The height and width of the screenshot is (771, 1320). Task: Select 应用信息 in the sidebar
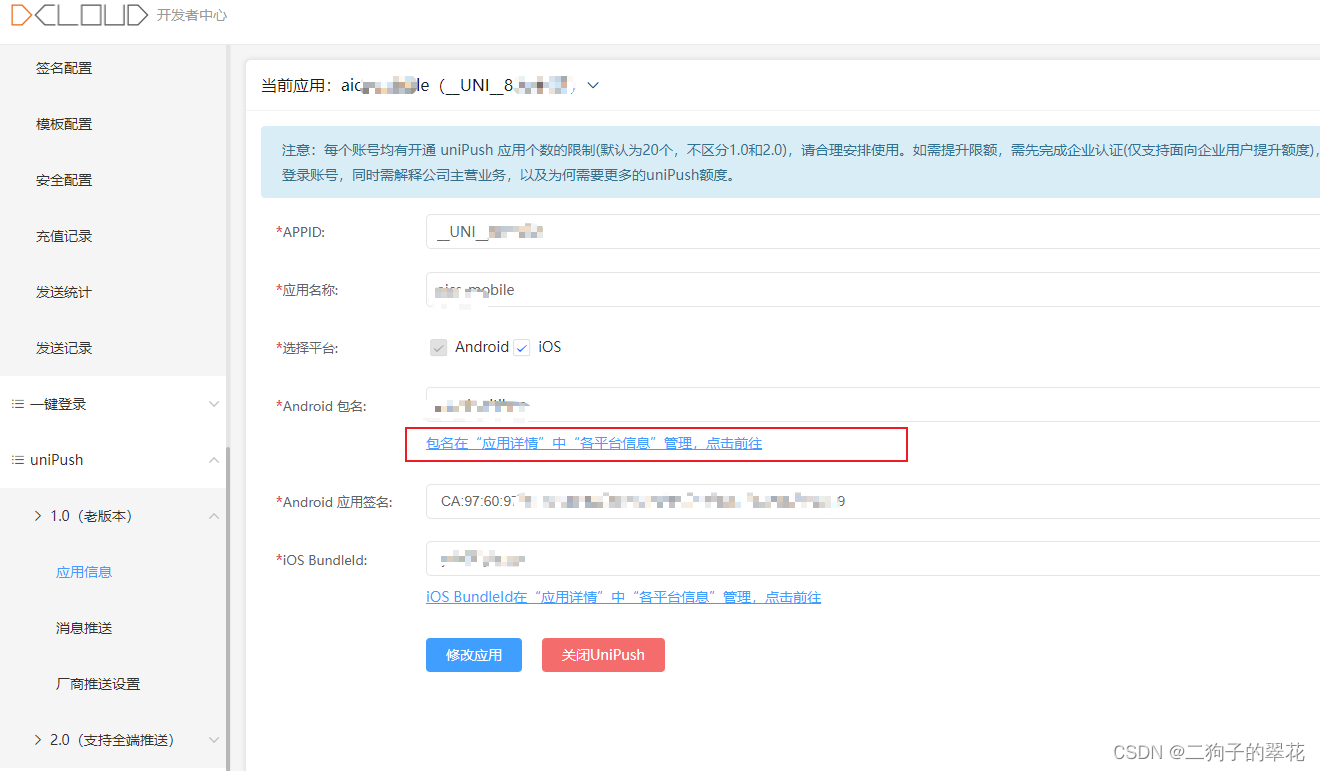(84, 572)
